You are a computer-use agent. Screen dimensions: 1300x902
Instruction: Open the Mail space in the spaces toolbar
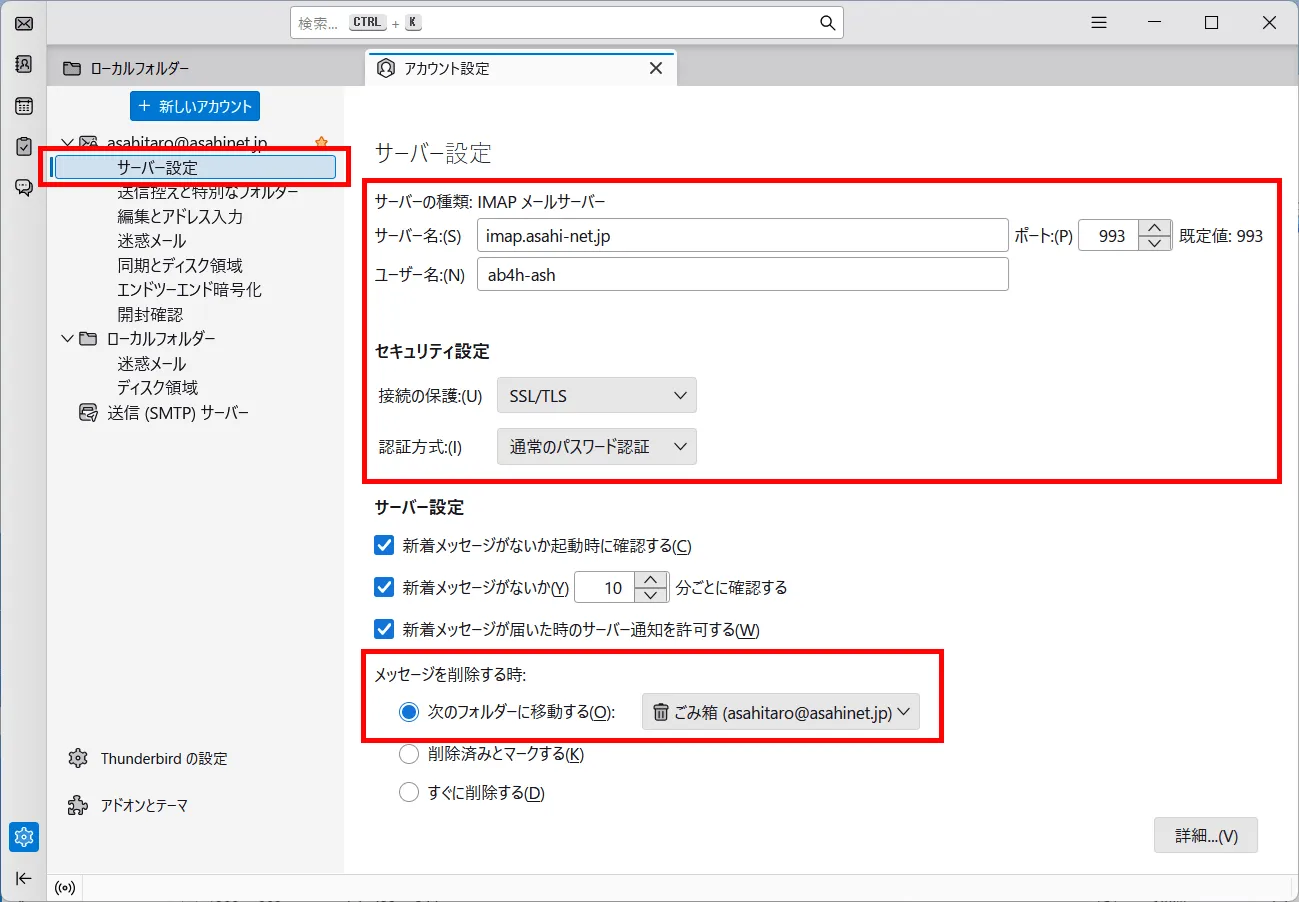(23, 23)
